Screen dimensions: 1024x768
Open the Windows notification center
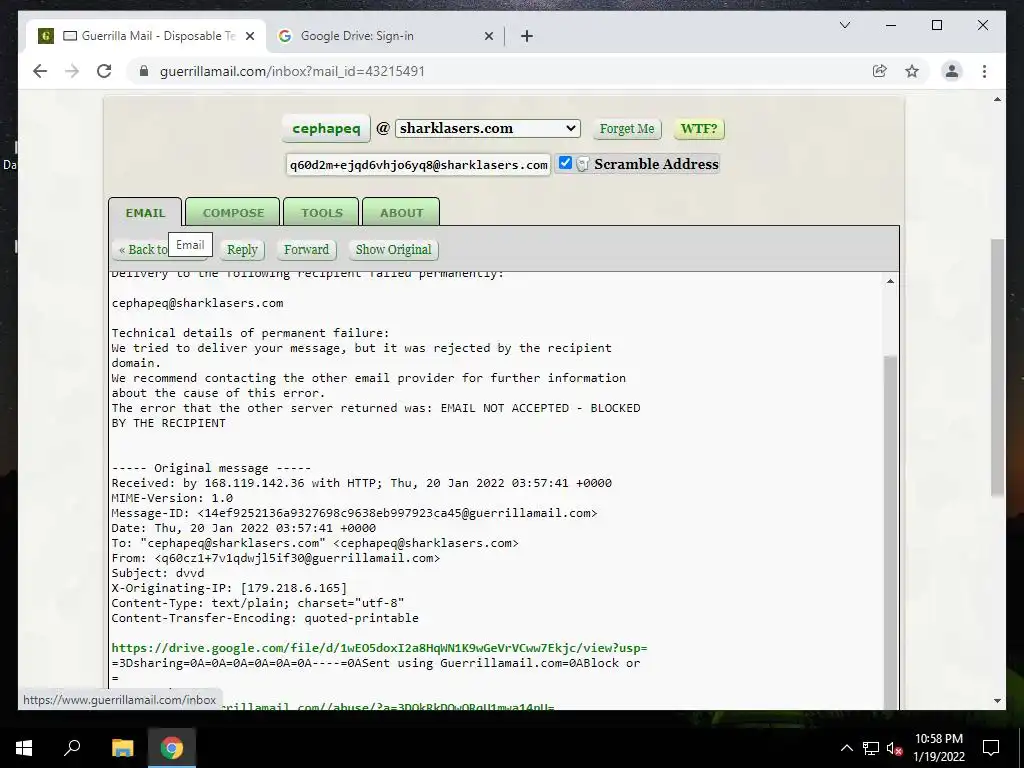(x=991, y=748)
